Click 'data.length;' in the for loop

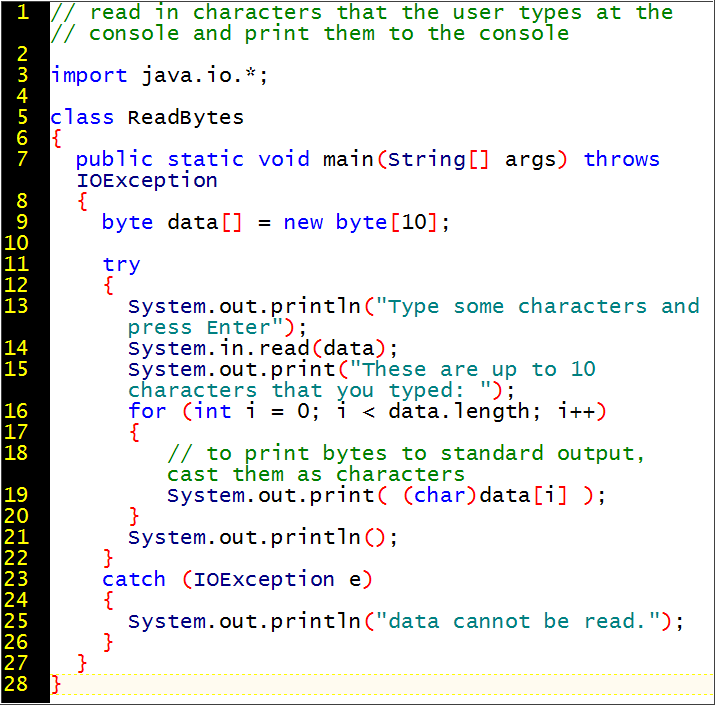pos(465,412)
